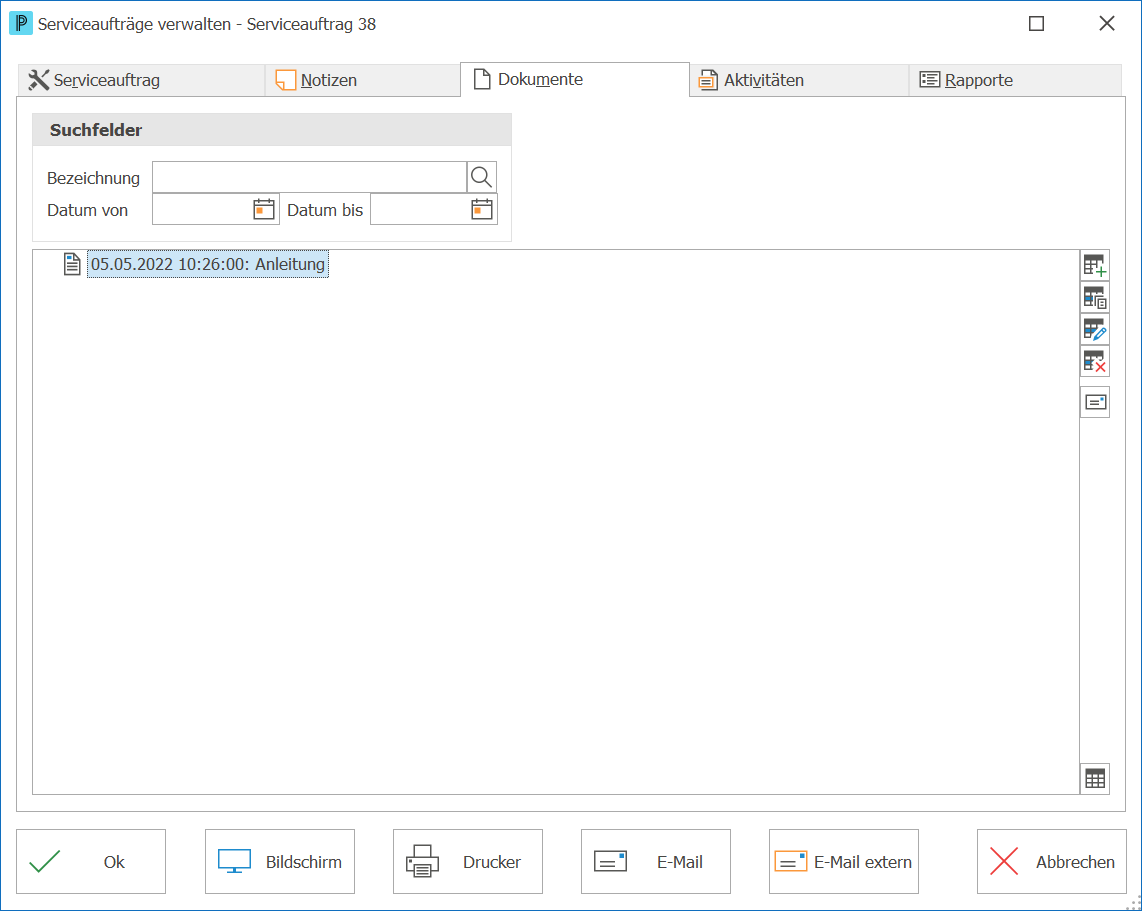Click the table view icon at bottom right
The width and height of the screenshot is (1142, 911).
tap(1095, 778)
